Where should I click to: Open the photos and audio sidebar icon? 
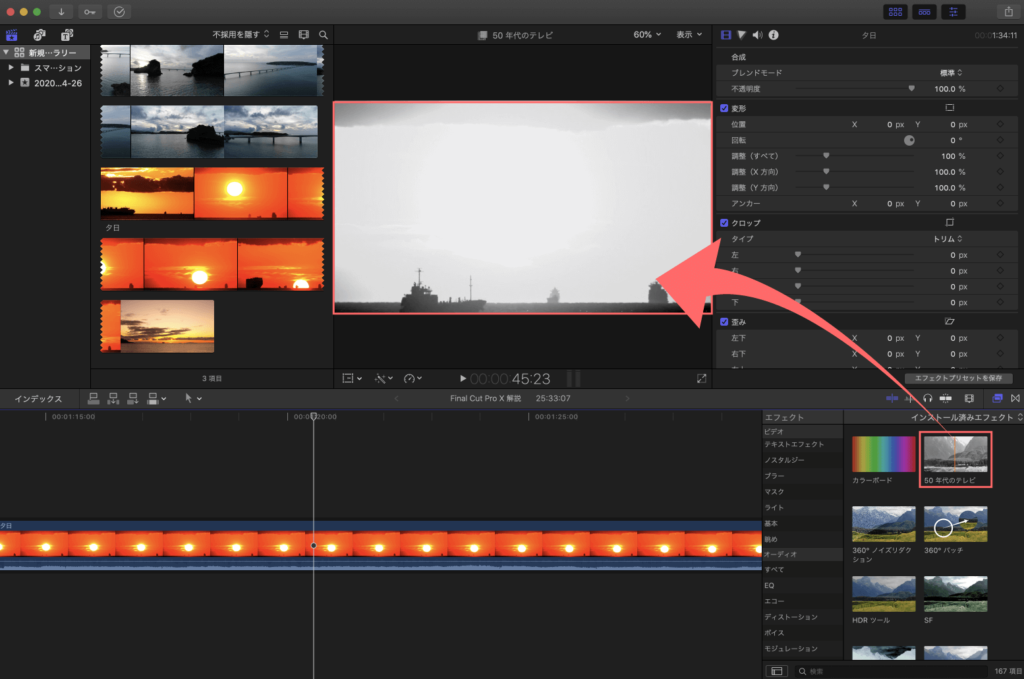pos(39,35)
